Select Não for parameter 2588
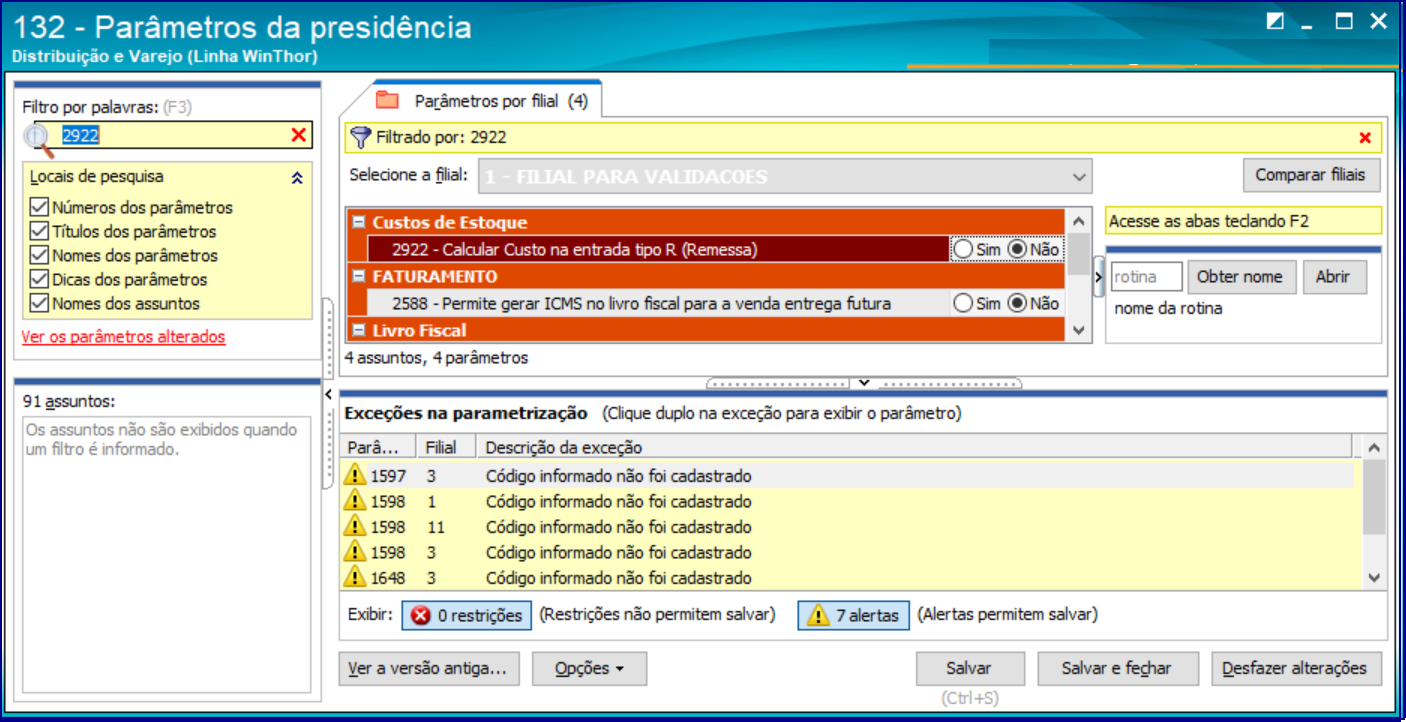The height and width of the screenshot is (722, 1406). pos(1018,303)
